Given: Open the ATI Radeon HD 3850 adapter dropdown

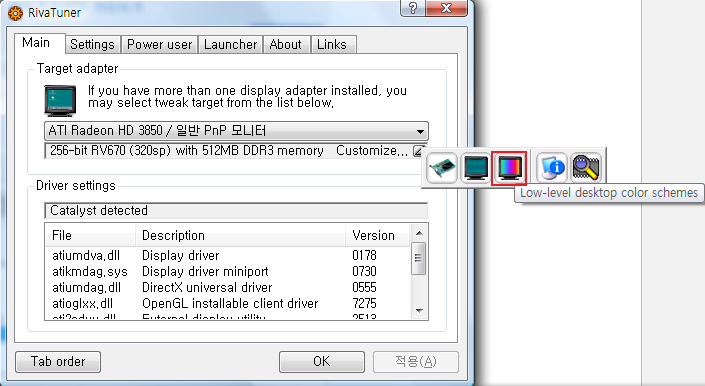Looking at the screenshot, I should [236, 131].
